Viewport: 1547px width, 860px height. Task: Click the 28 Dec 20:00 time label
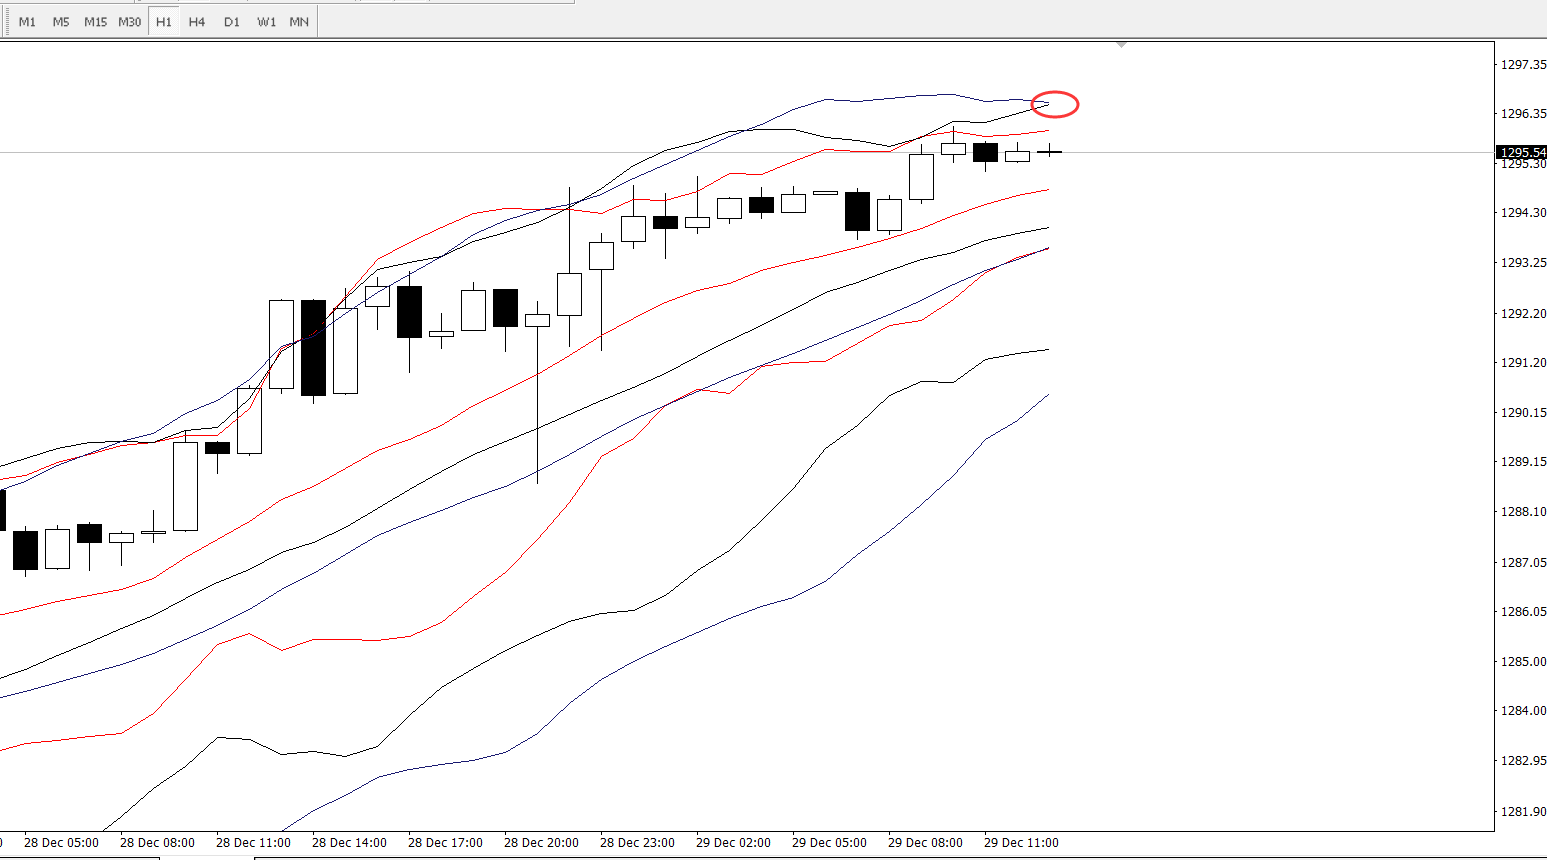[541, 843]
